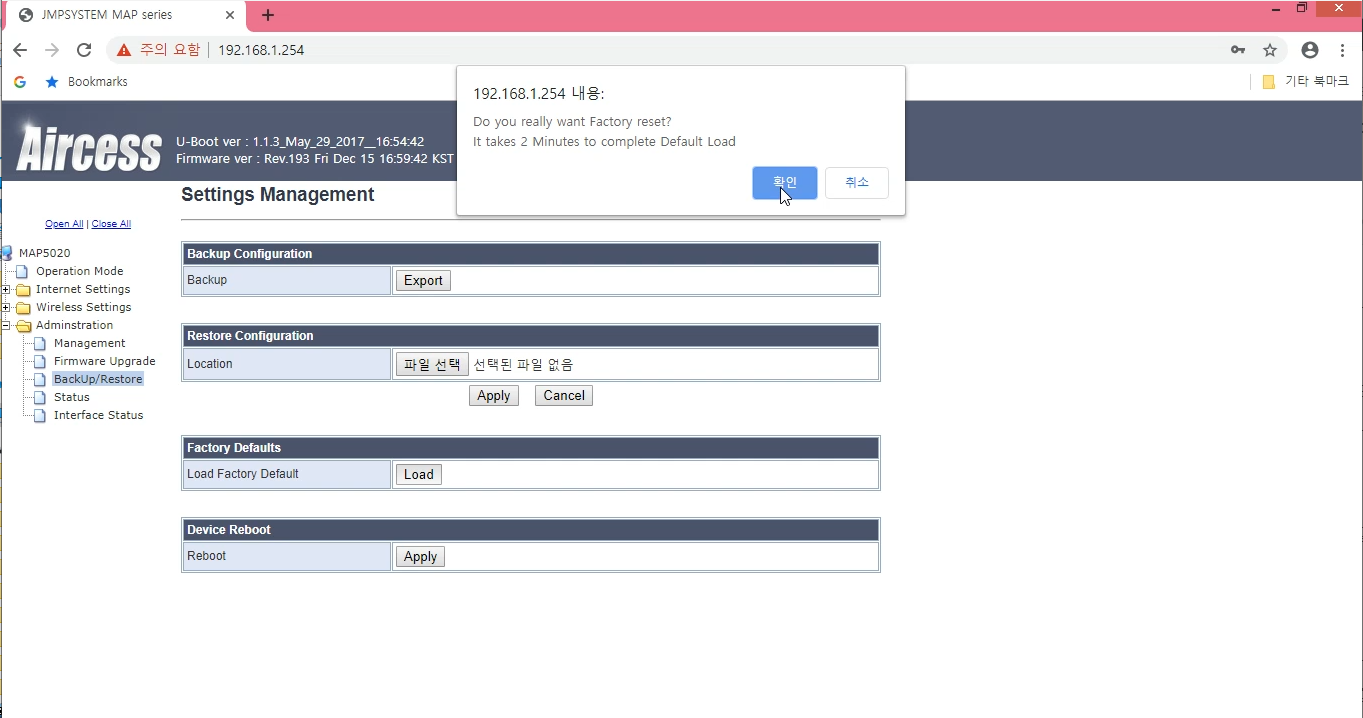Image resolution: width=1363 pixels, height=718 pixels.
Task: Click the Management page icon
Action: (40, 343)
